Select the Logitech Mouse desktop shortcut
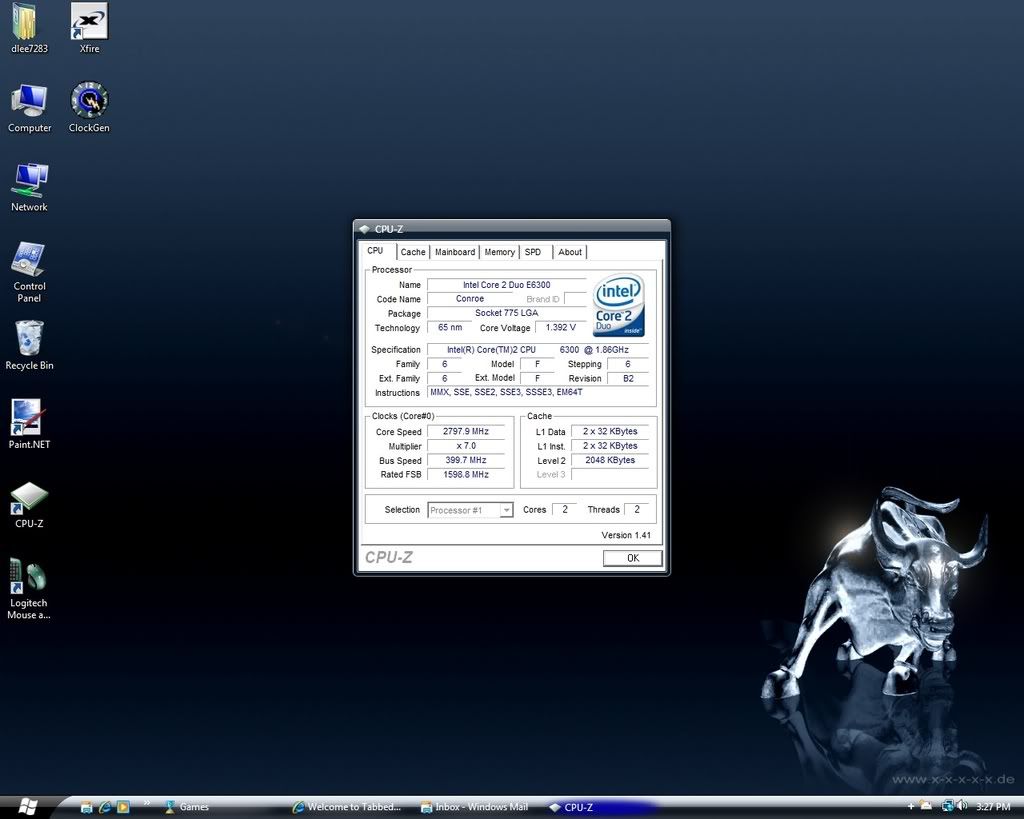The height and width of the screenshot is (819, 1024). pyautogui.click(x=29, y=589)
